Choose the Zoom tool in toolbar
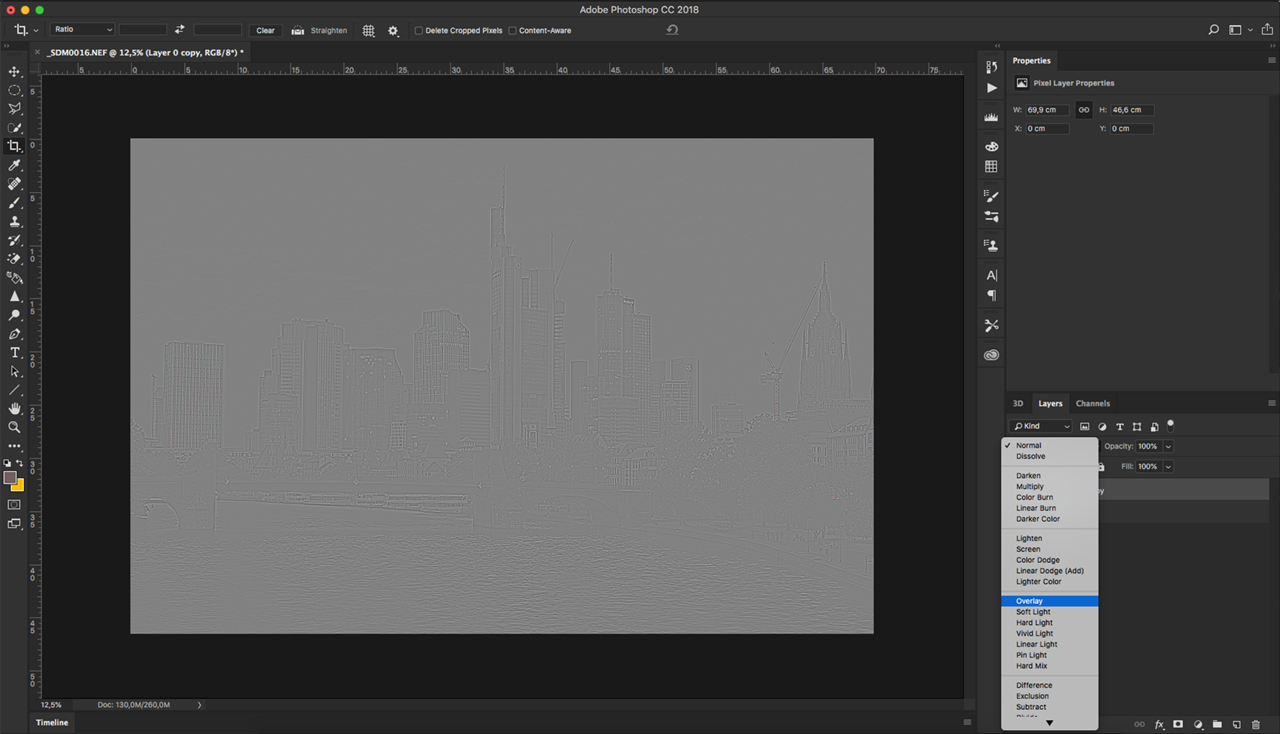 [14, 427]
